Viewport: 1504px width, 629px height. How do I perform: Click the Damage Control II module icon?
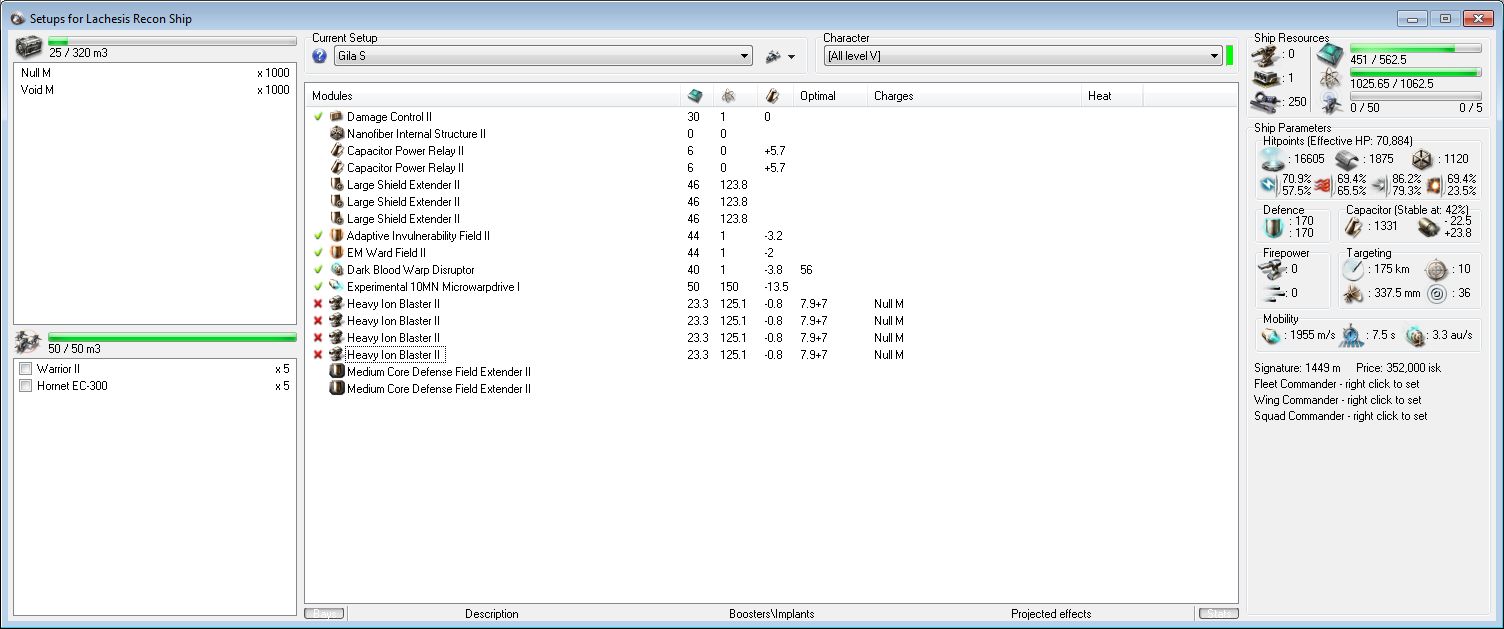point(337,117)
